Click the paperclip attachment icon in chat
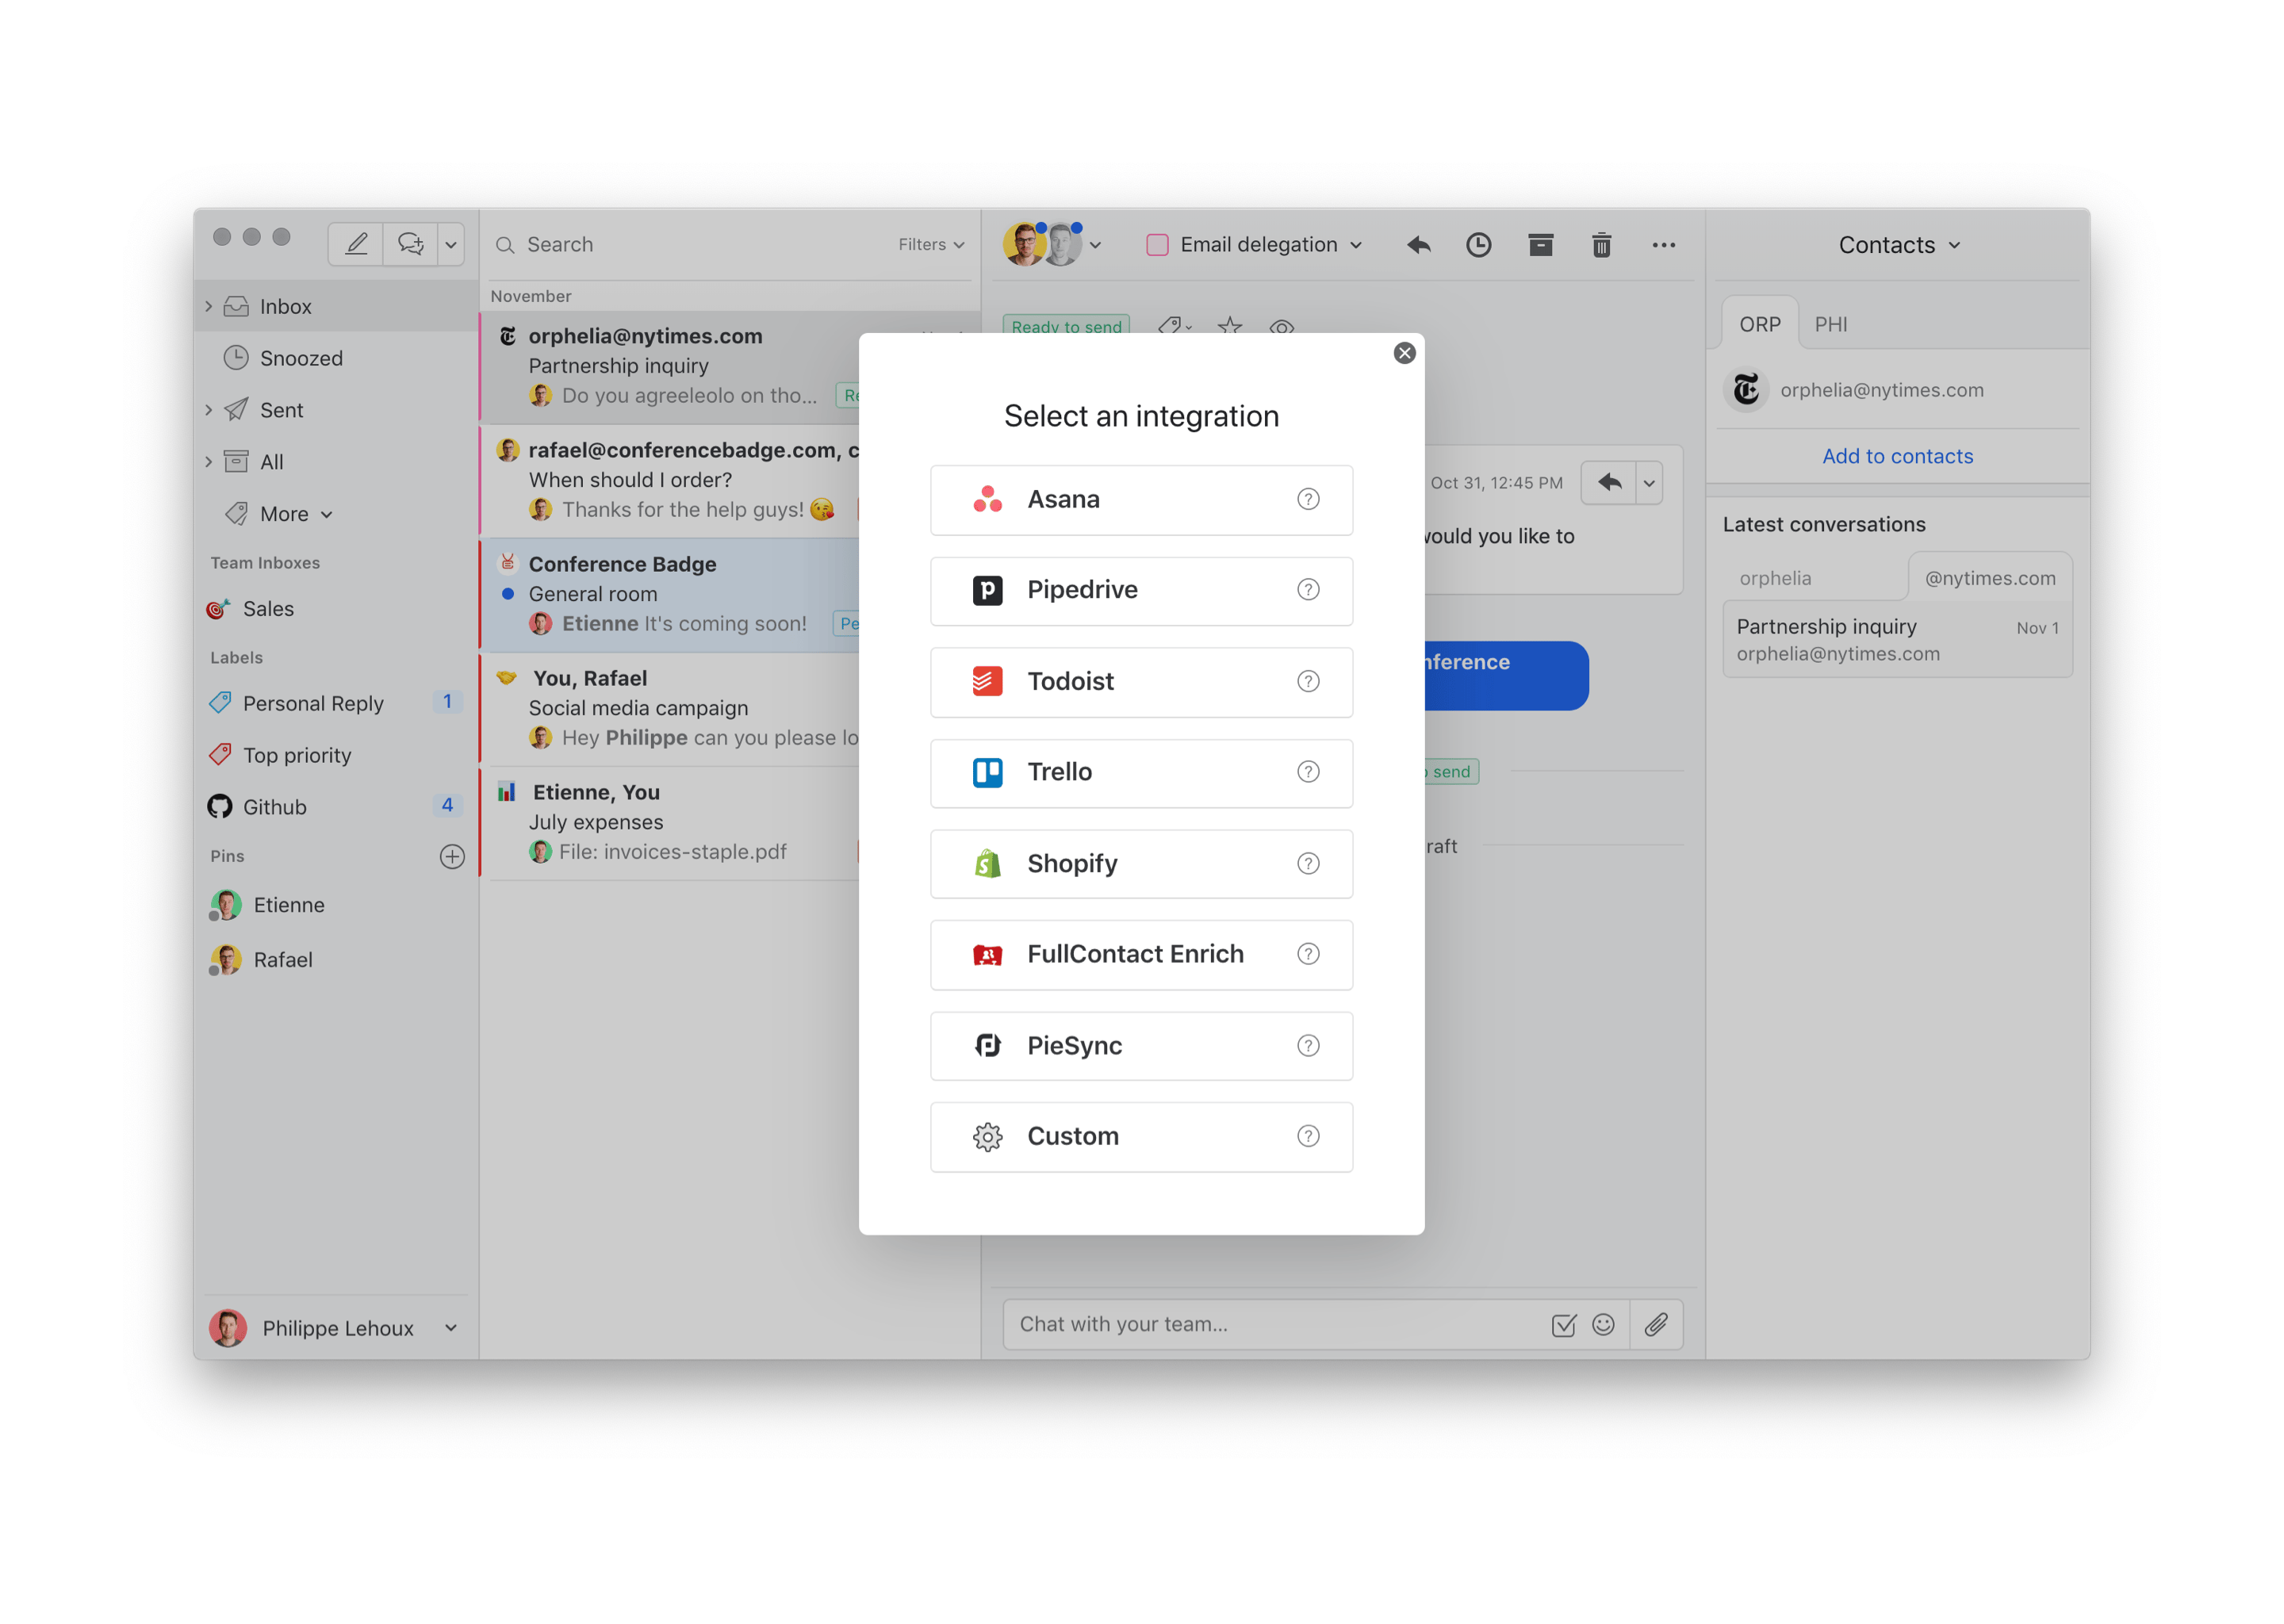This screenshot has height=1624, width=2284. [x=1656, y=1324]
